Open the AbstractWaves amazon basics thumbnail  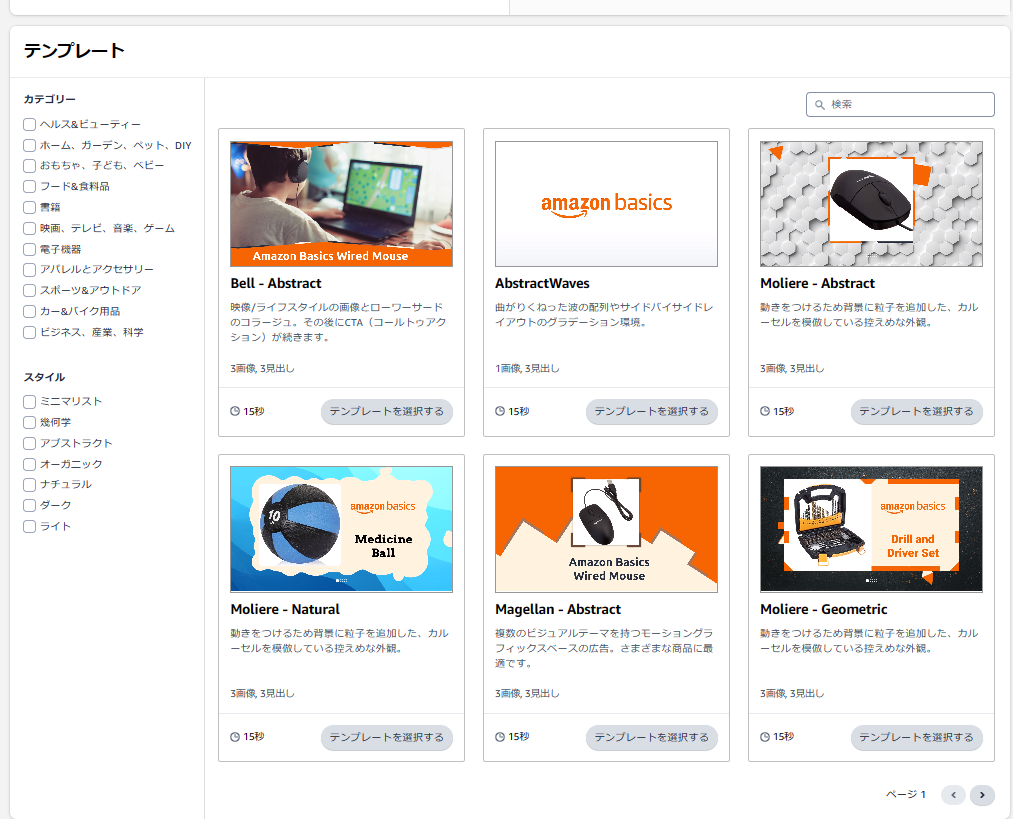tap(606, 204)
